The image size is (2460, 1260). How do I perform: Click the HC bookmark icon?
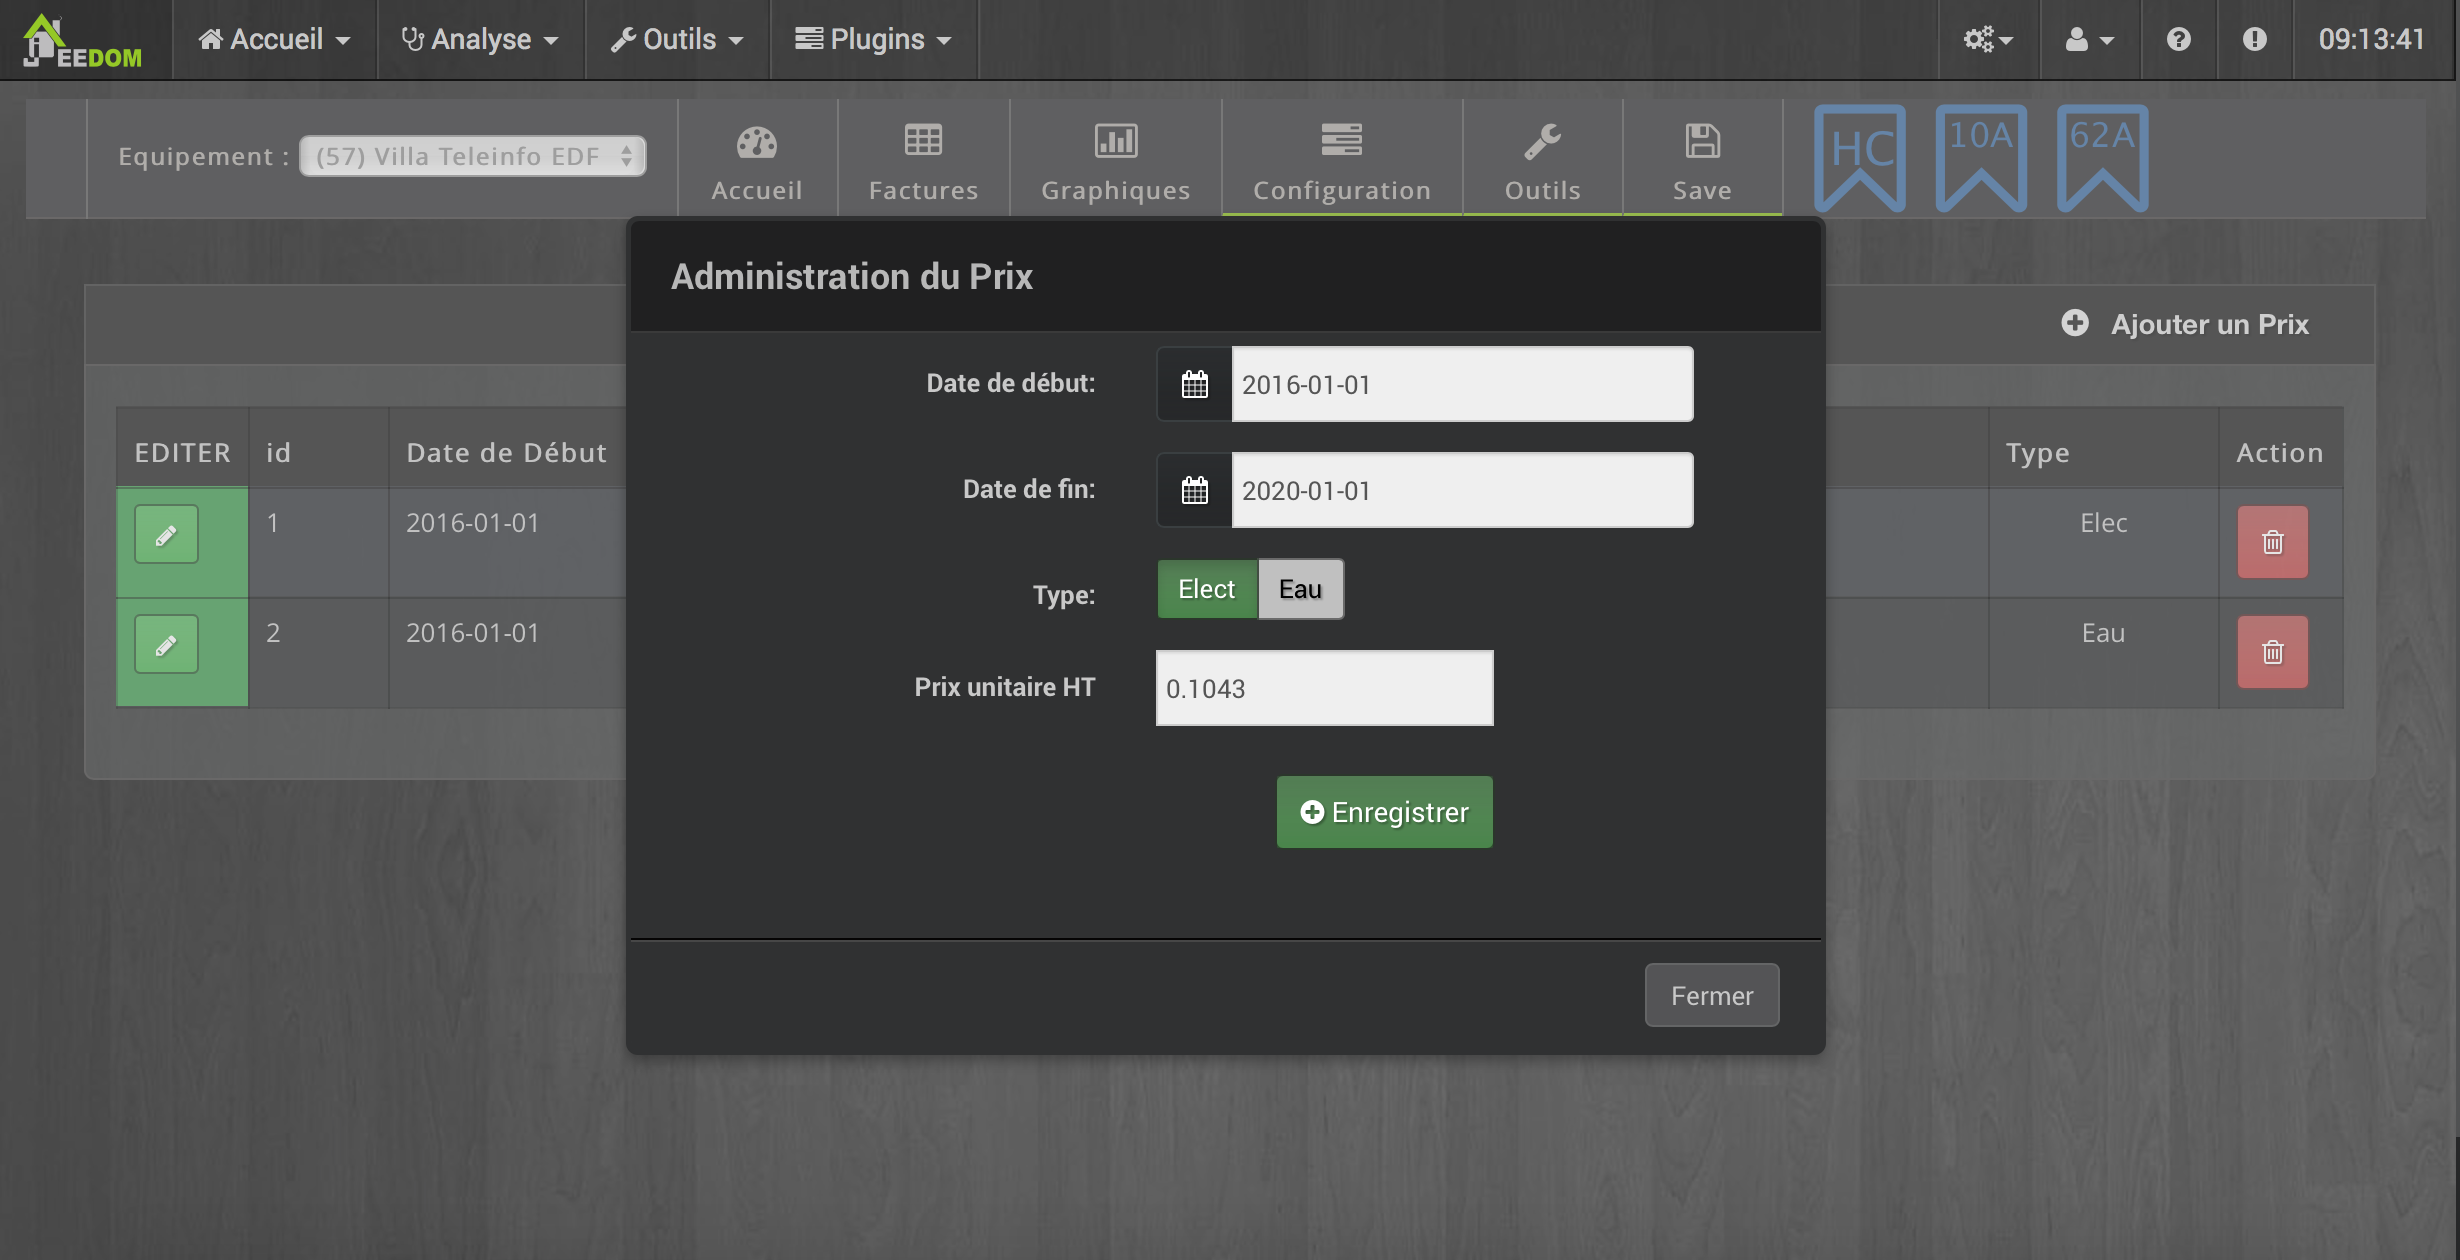pyautogui.click(x=1860, y=158)
